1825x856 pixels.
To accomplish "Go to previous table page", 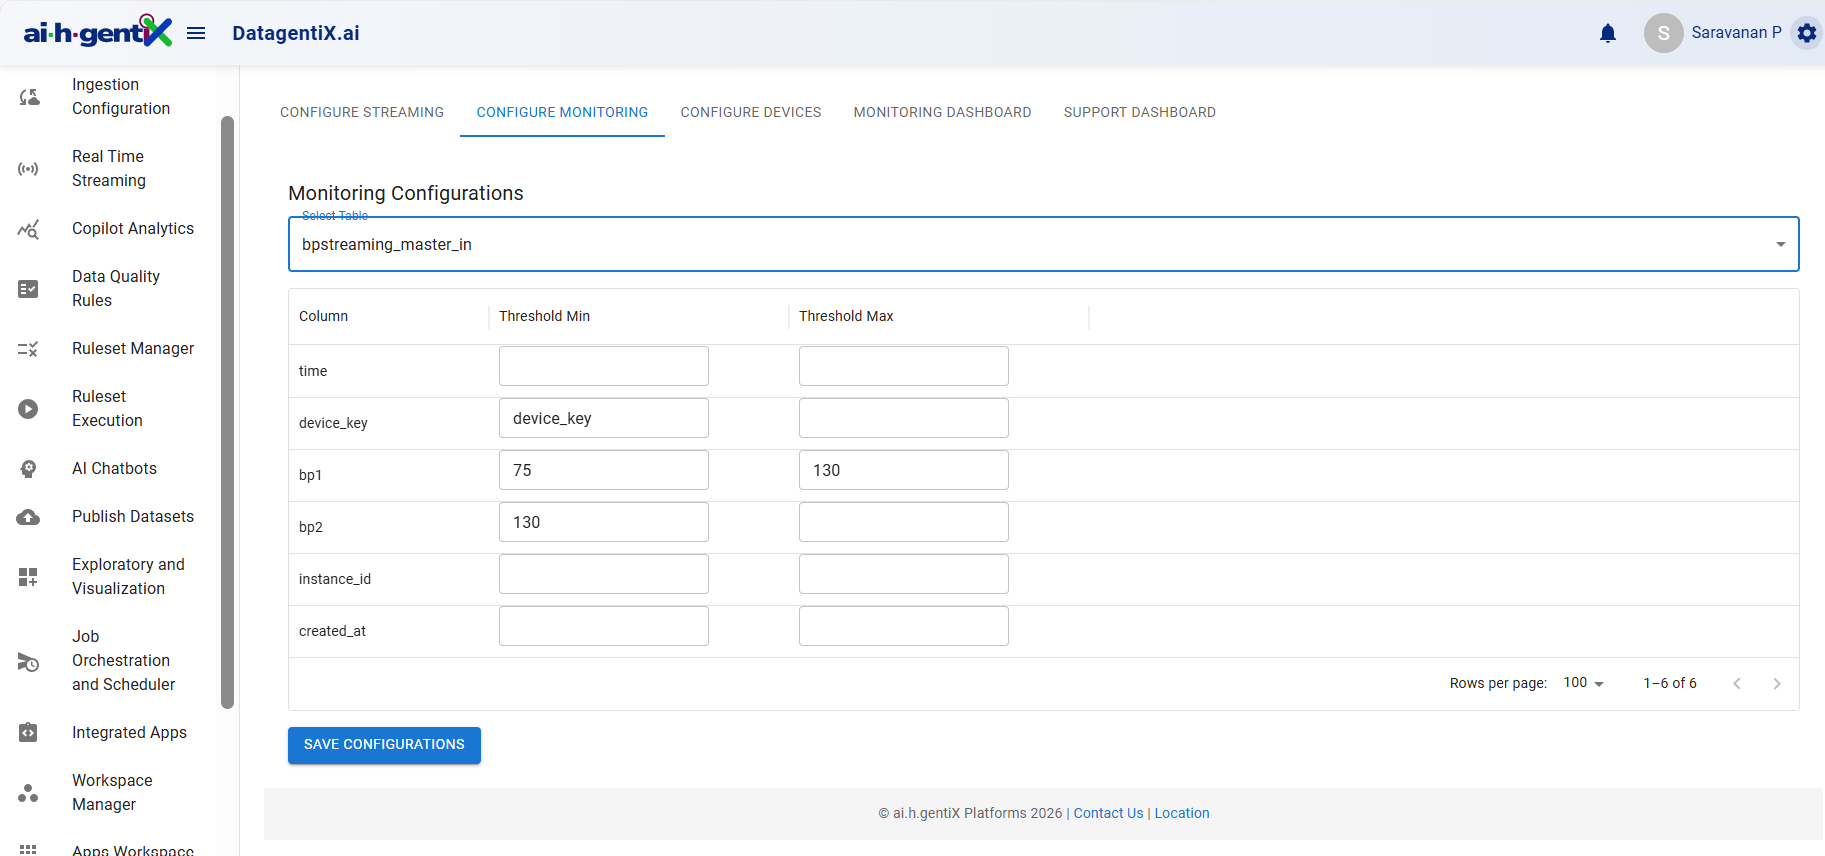I will [1737, 684].
